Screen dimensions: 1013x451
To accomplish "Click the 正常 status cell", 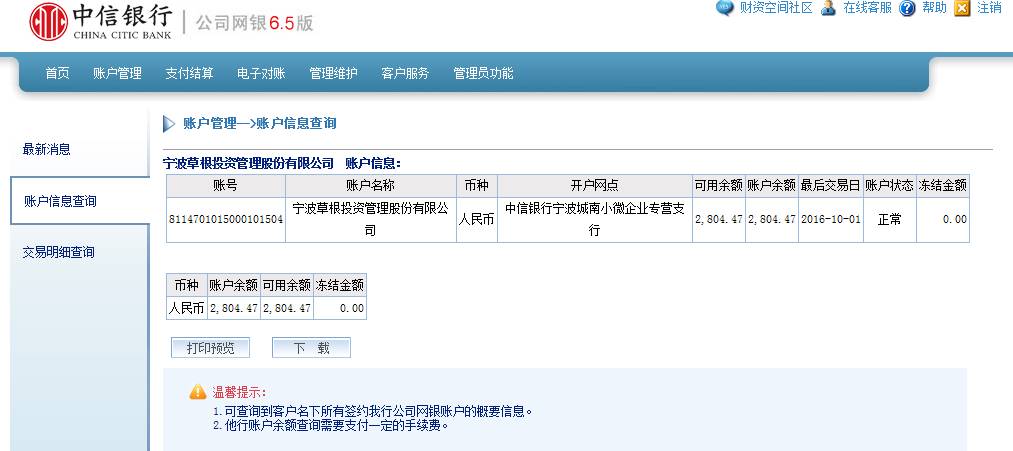I will pos(890,219).
